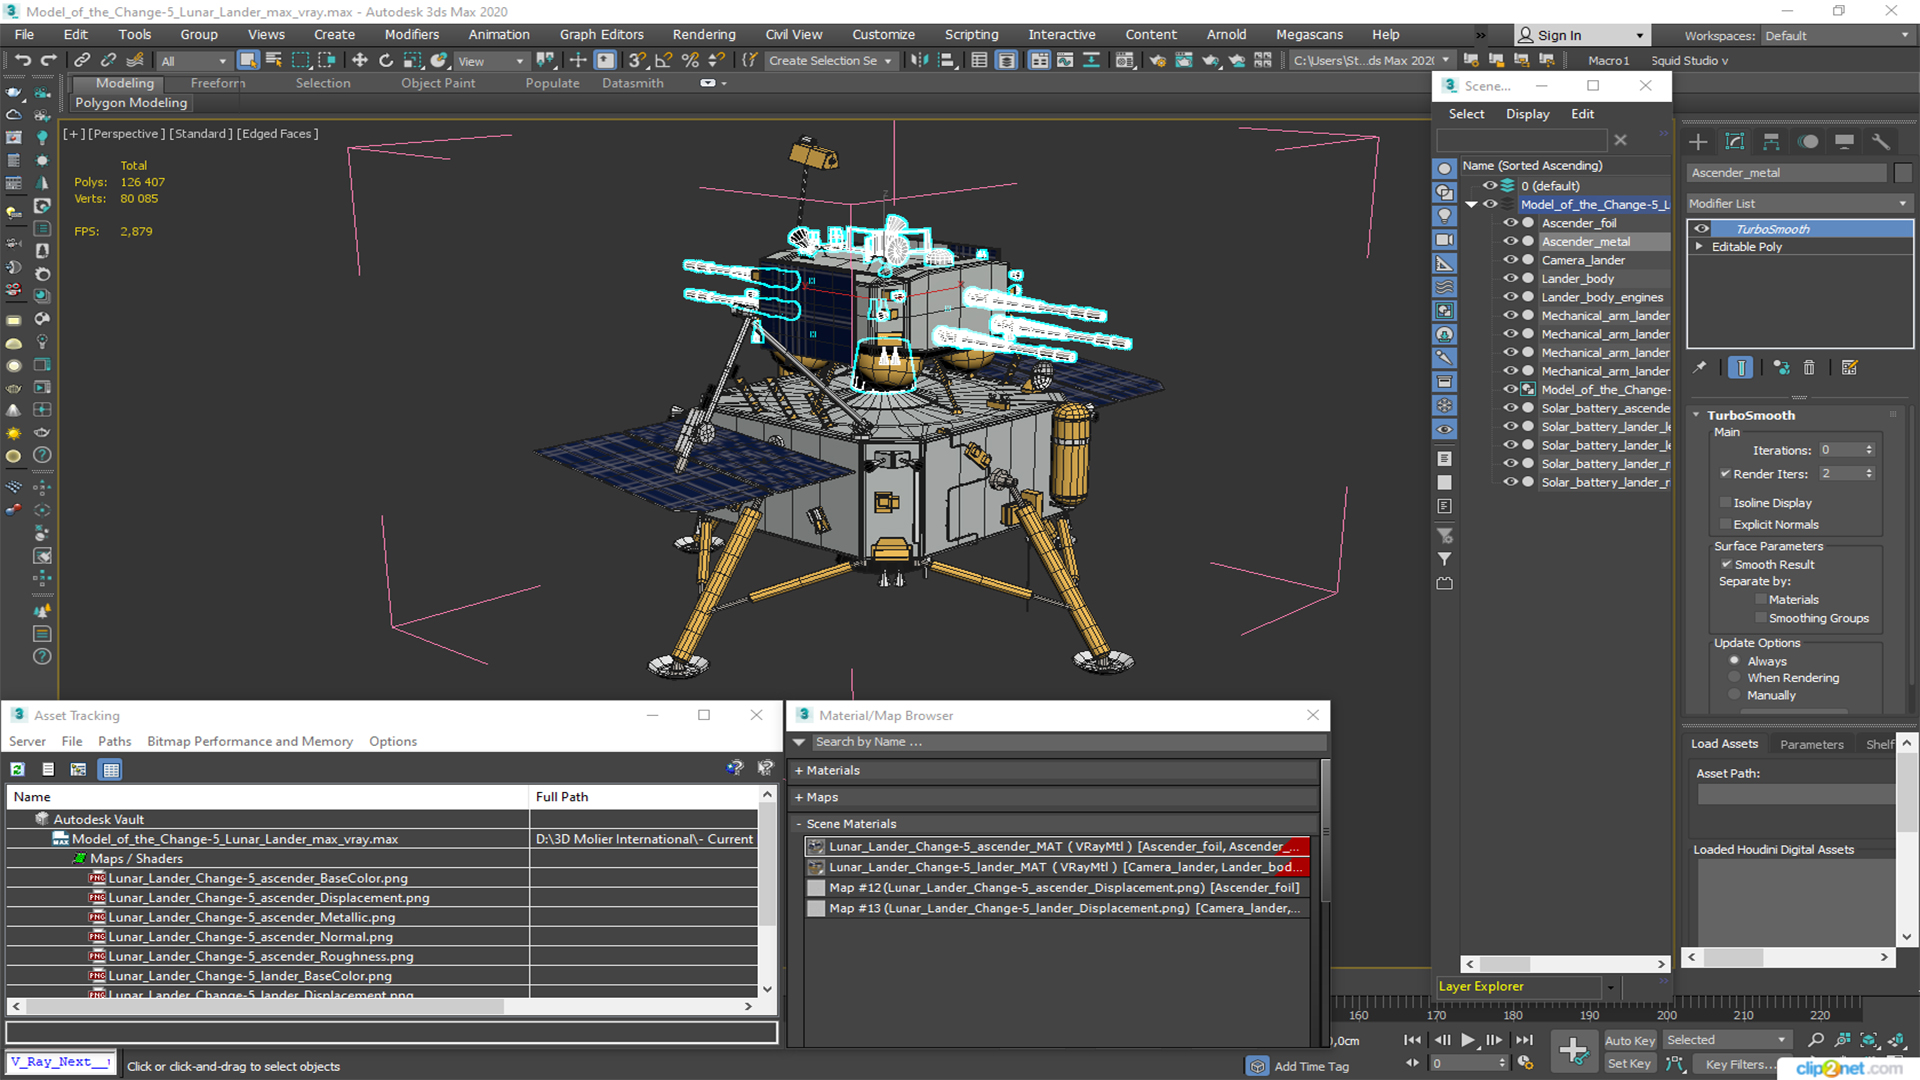Screen dimensions: 1920x1080
Task: Open the Create command panel tab
Action: [1698, 141]
